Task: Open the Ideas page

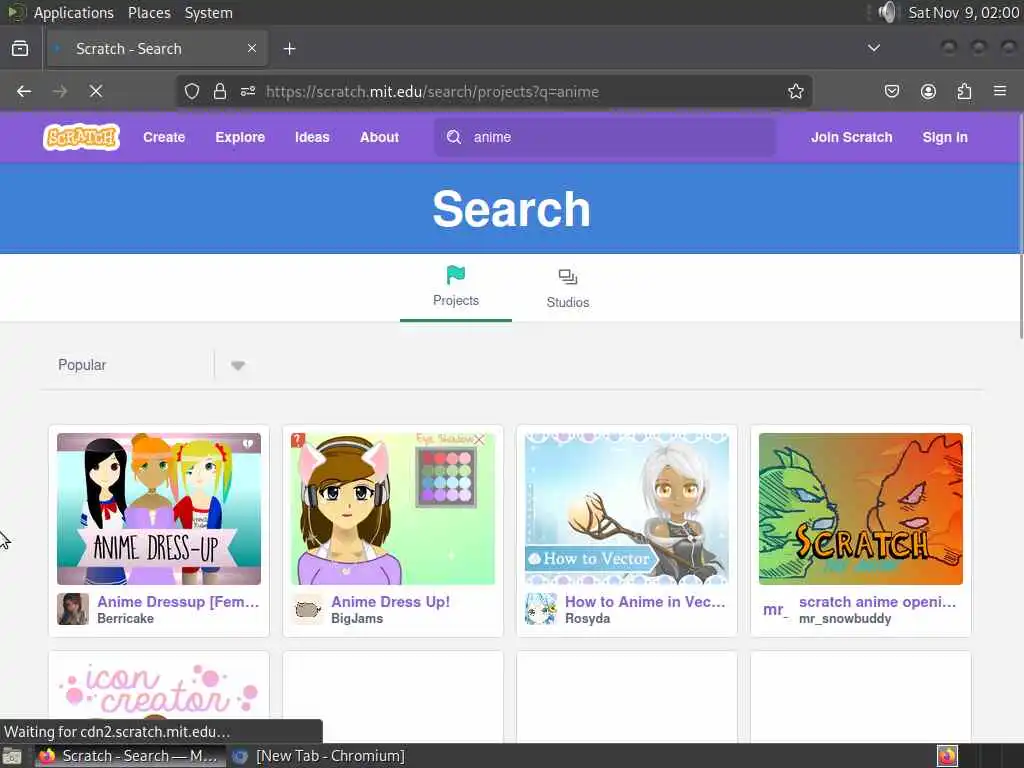Action: coord(312,137)
